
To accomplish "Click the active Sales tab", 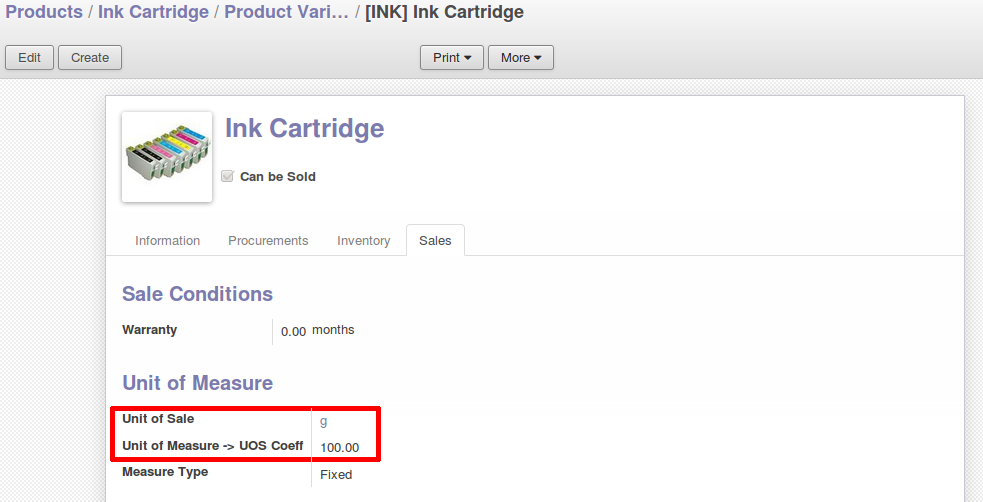I will pos(435,241).
